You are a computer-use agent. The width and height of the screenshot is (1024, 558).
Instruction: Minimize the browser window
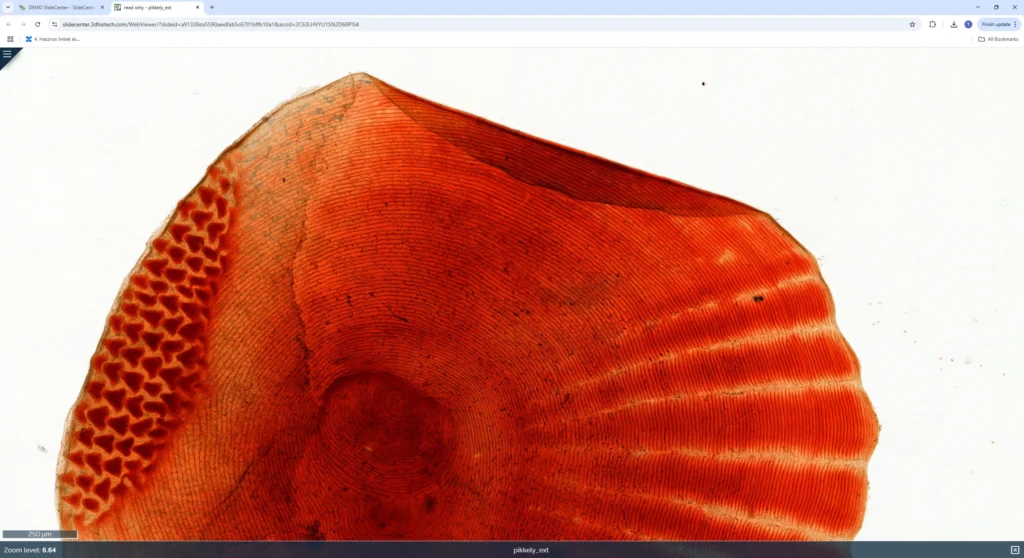pyautogui.click(x=978, y=7)
